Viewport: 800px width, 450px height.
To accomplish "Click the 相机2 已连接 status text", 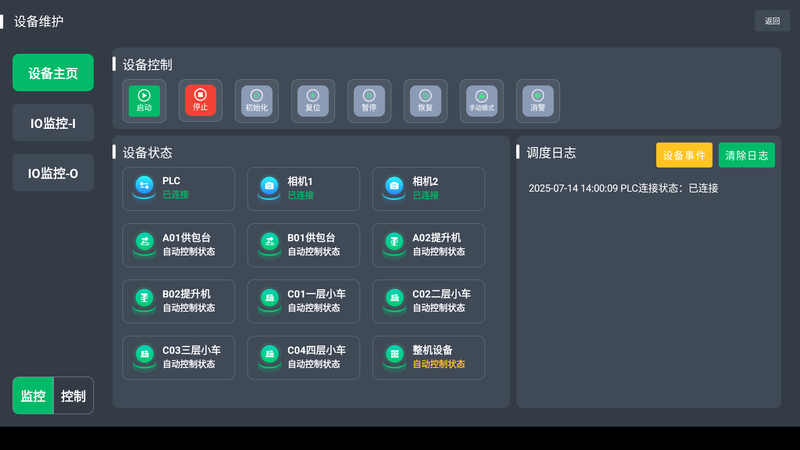I will tap(426, 195).
